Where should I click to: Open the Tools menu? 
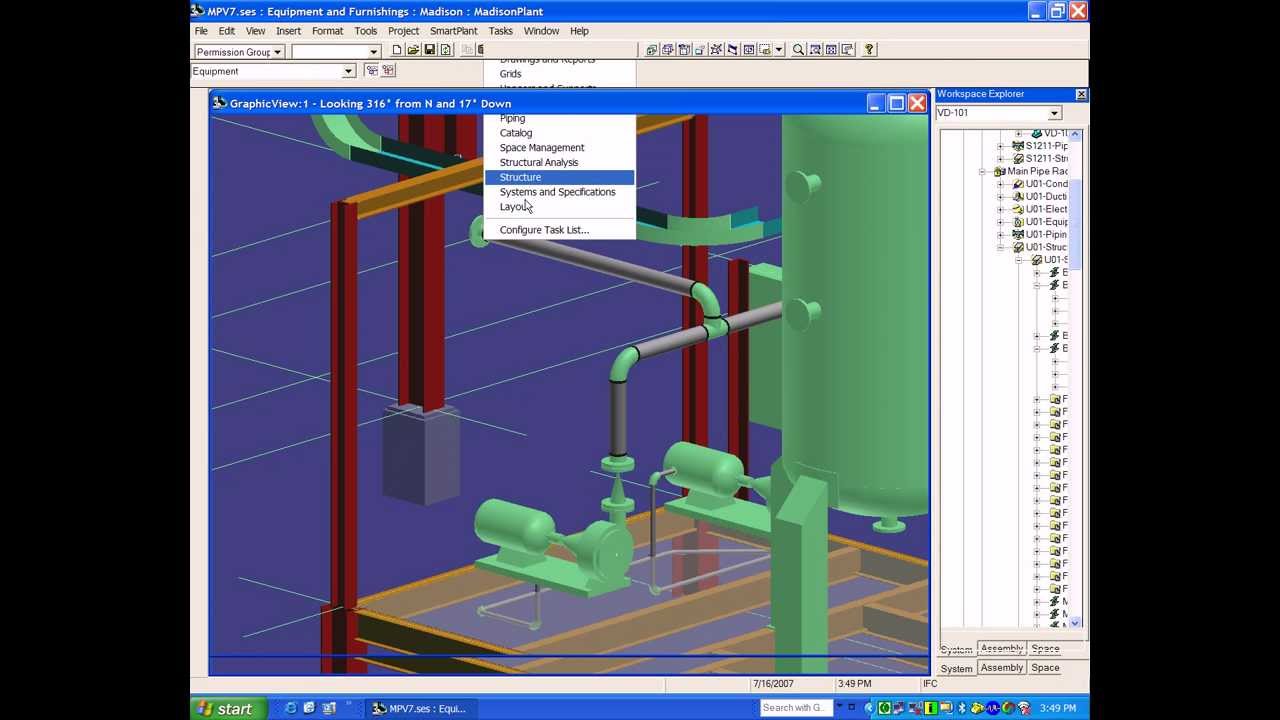tap(366, 31)
